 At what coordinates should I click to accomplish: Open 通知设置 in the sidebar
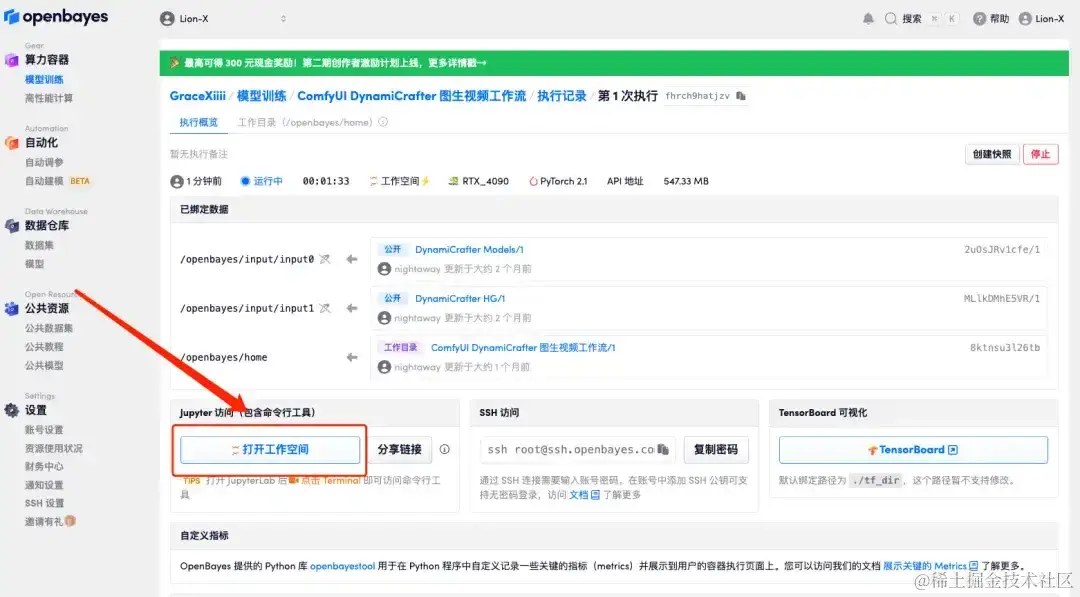44,485
